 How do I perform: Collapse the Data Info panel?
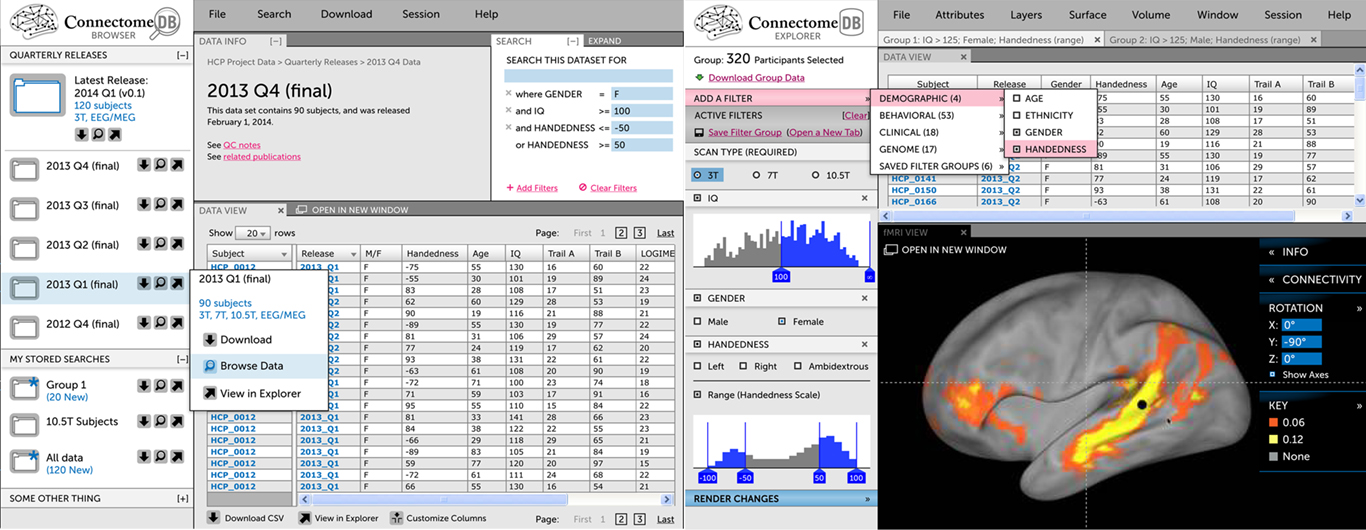275,41
